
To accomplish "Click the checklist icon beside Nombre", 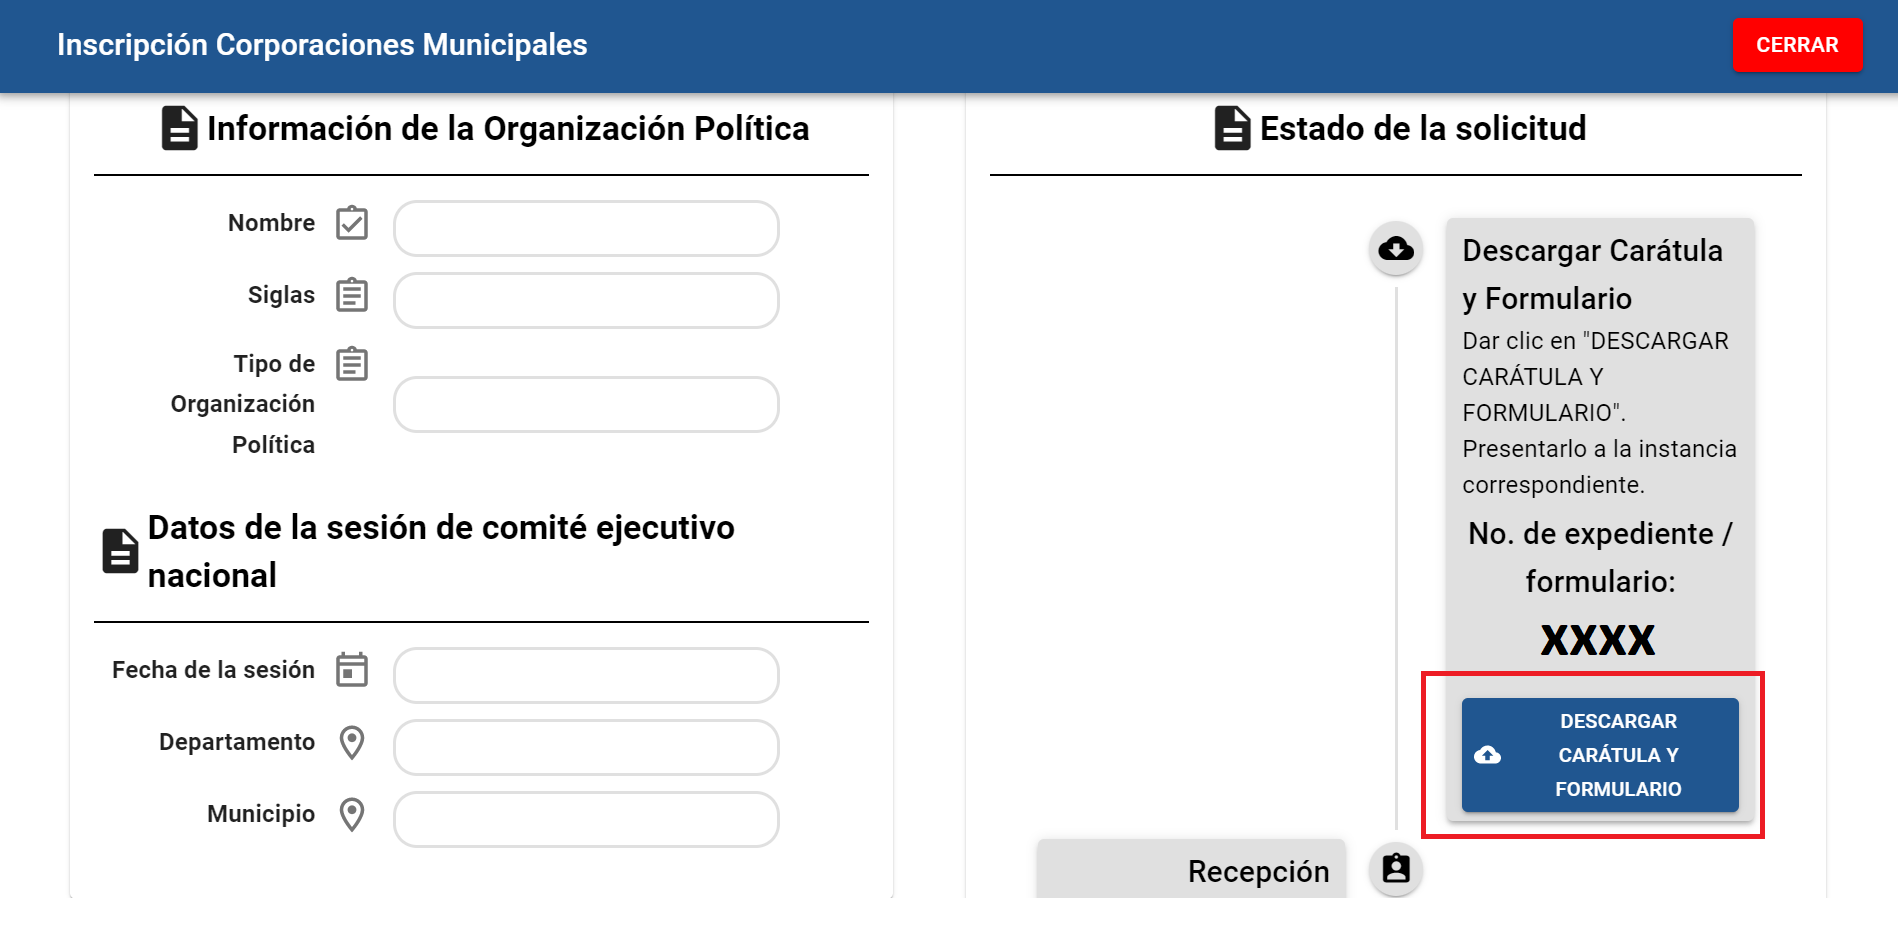I will coord(352,223).
